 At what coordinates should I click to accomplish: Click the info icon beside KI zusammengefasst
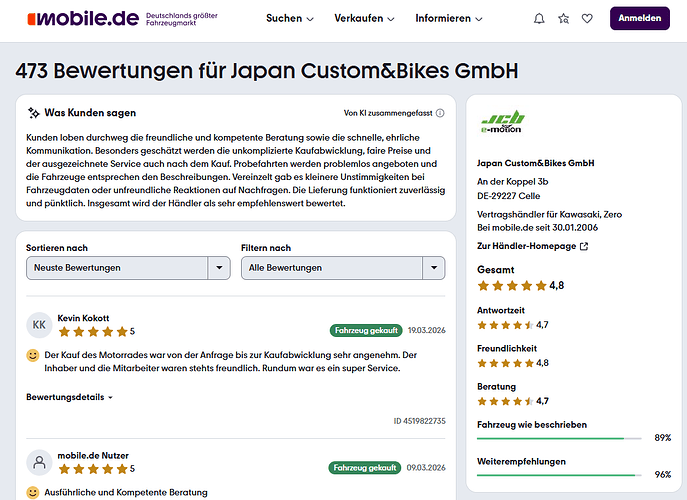tap(439, 113)
